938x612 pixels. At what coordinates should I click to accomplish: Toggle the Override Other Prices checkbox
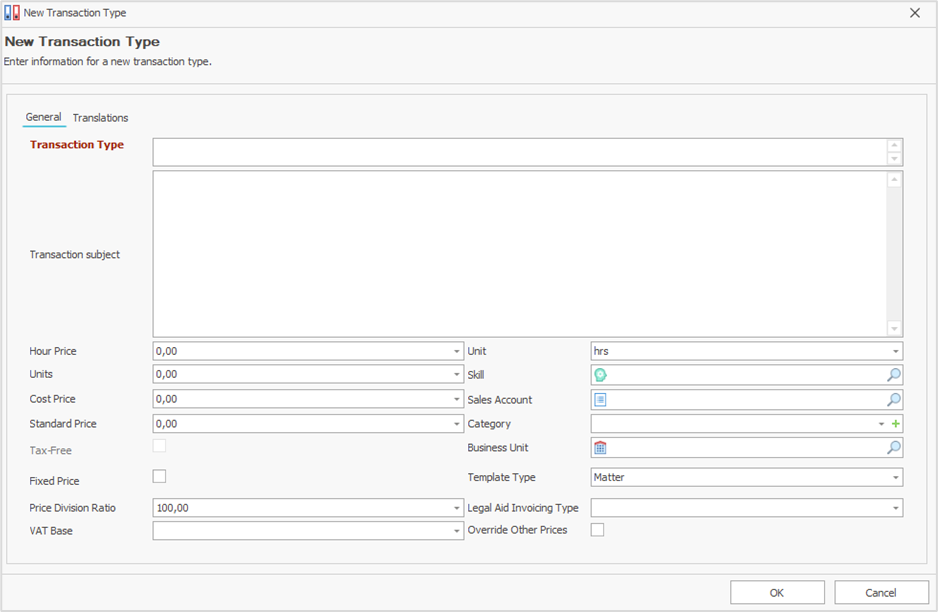click(x=597, y=530)
